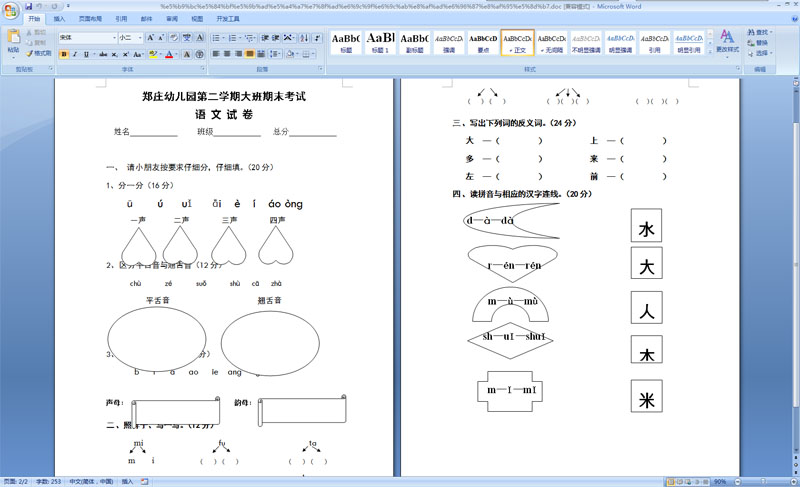Apply subscript formatting
The image size is (800, 487).
click(114, 54)
